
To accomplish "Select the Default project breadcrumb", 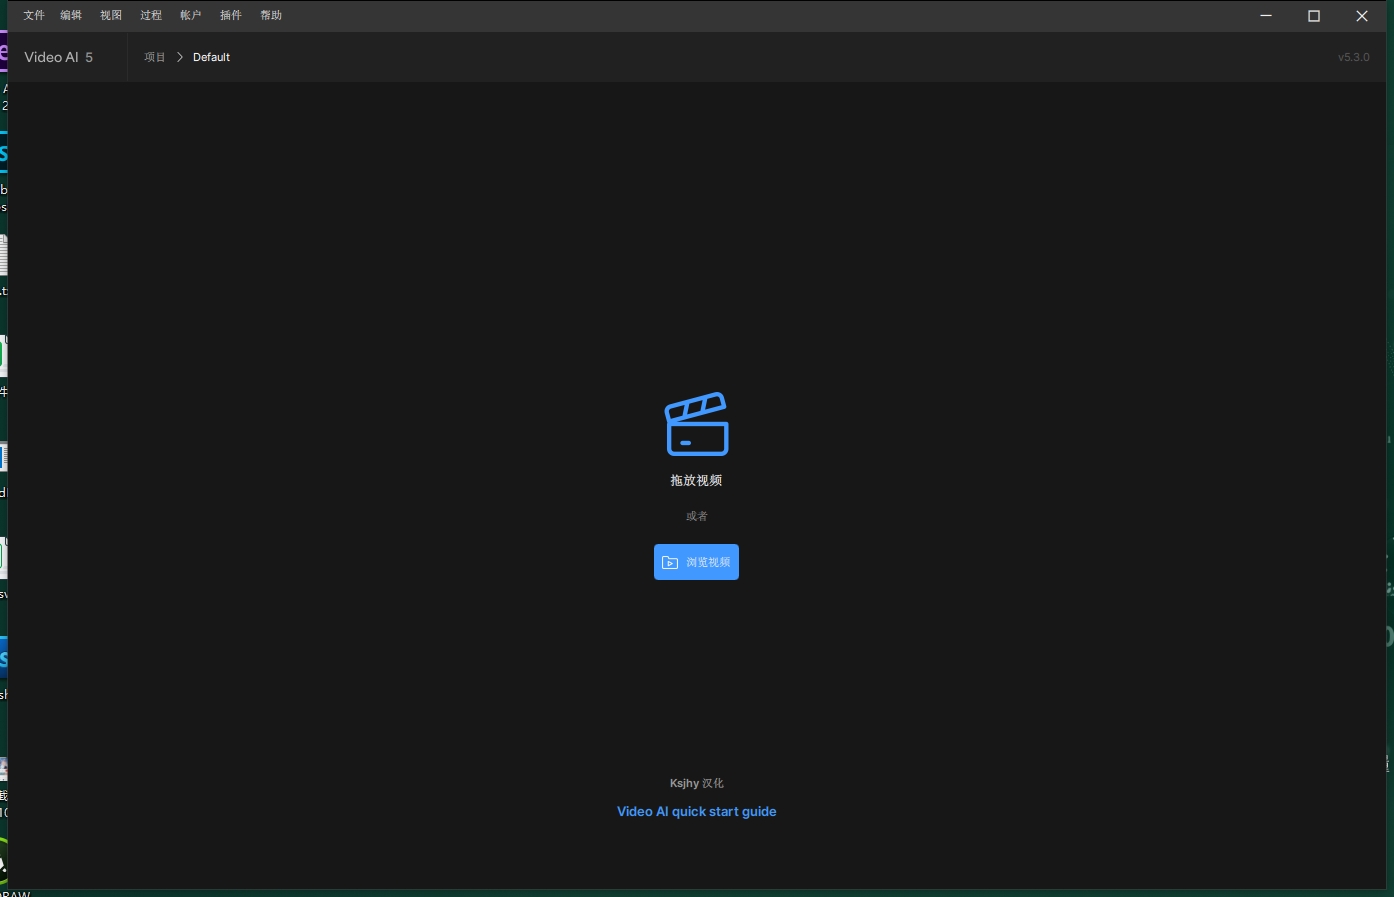I will 211,57.
